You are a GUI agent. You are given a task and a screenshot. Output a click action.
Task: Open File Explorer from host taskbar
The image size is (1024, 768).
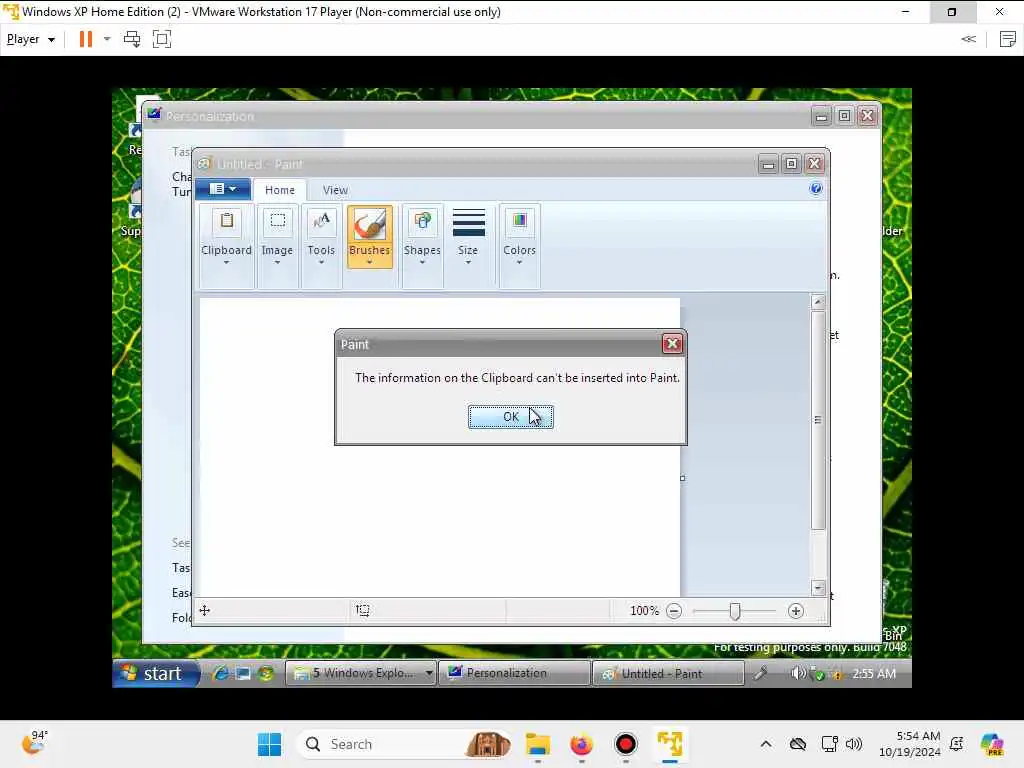[x=537, y=744]
